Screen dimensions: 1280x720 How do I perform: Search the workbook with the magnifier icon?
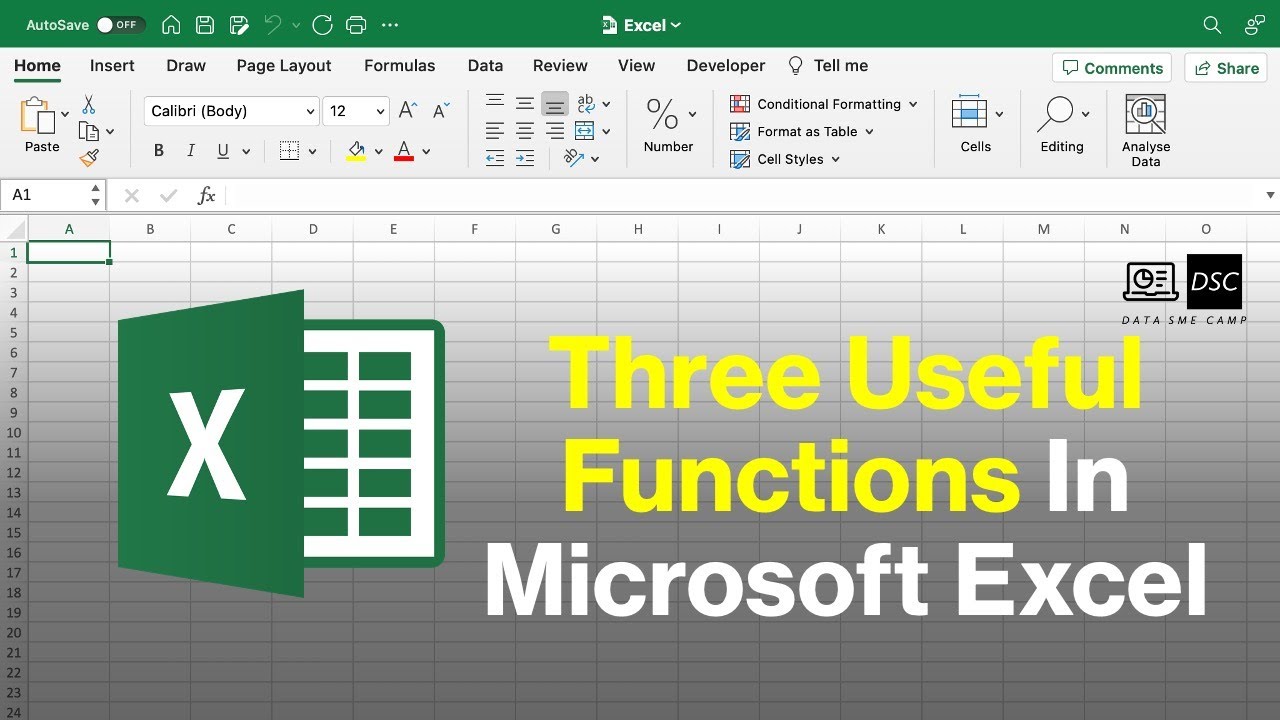coord(1212,25)
